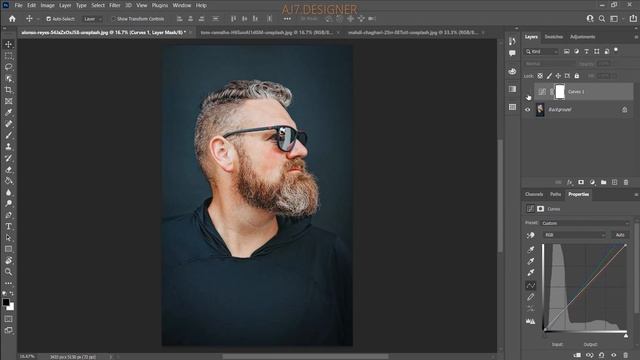Open the Kind filter dropdown in Layers
Screen dimensions: 640x360
(x=542, y=51)
